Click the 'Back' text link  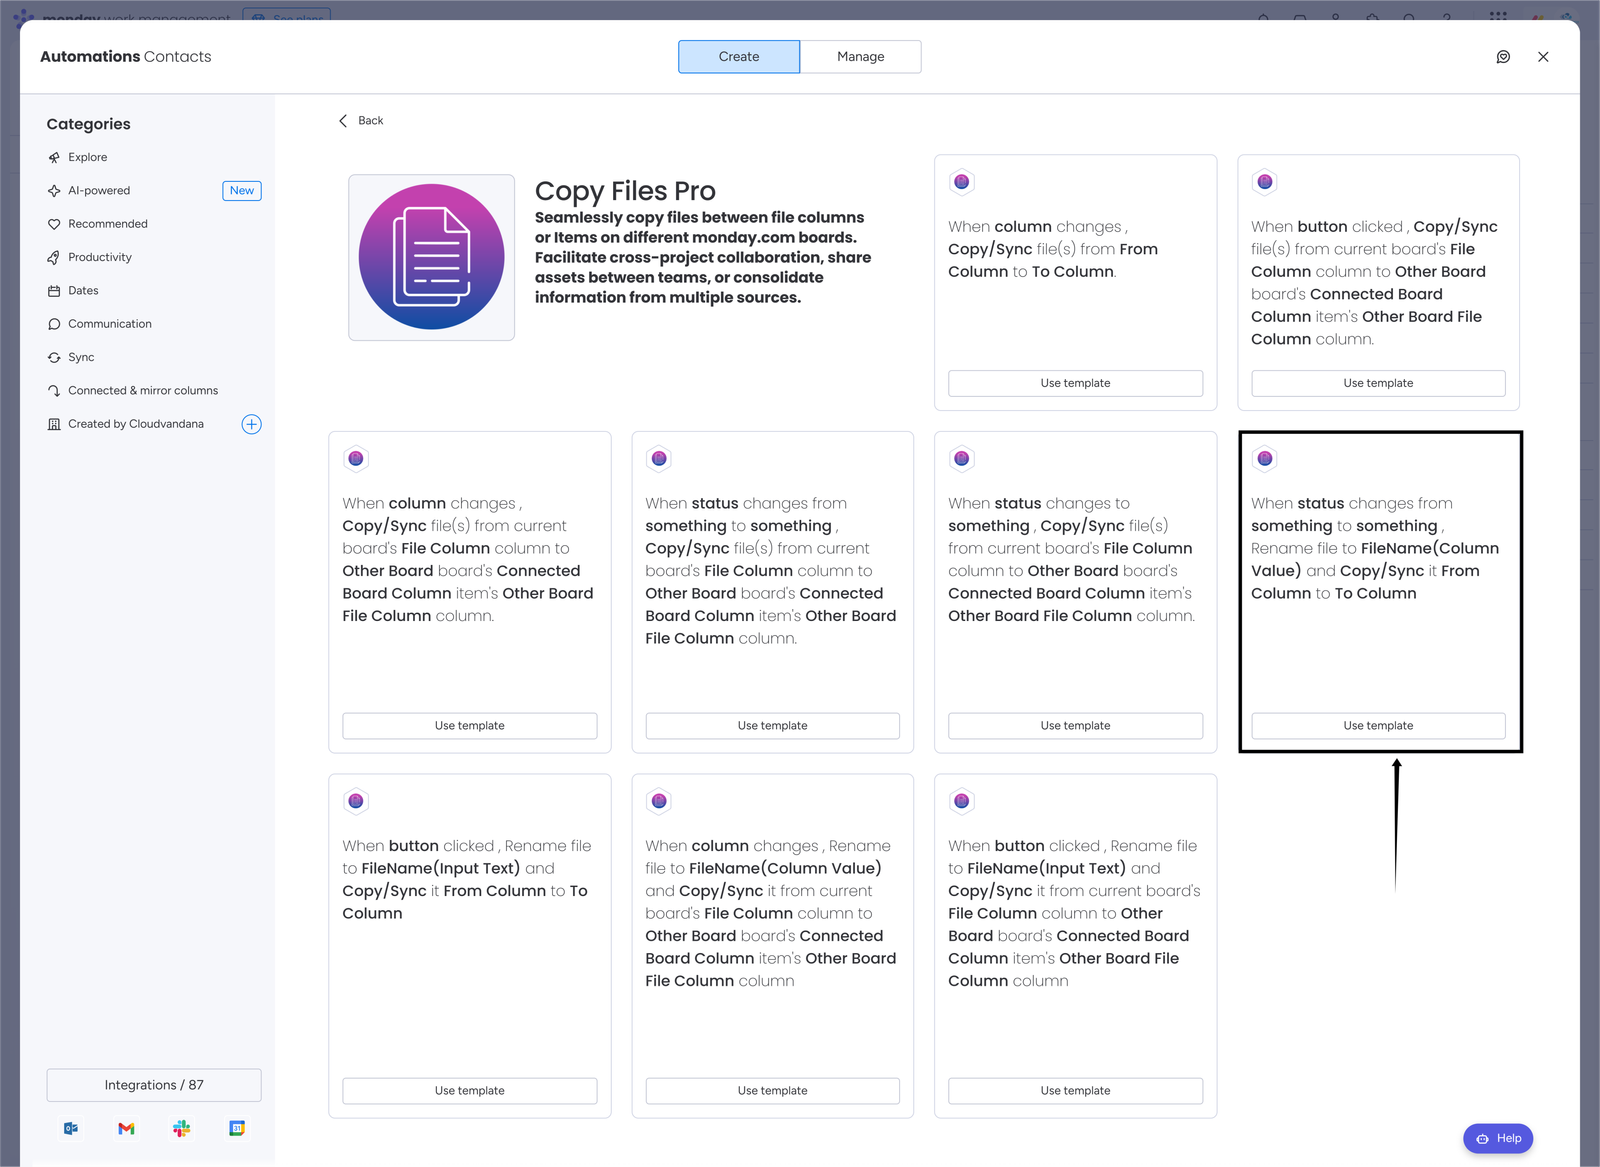click(x=371, y=121)
